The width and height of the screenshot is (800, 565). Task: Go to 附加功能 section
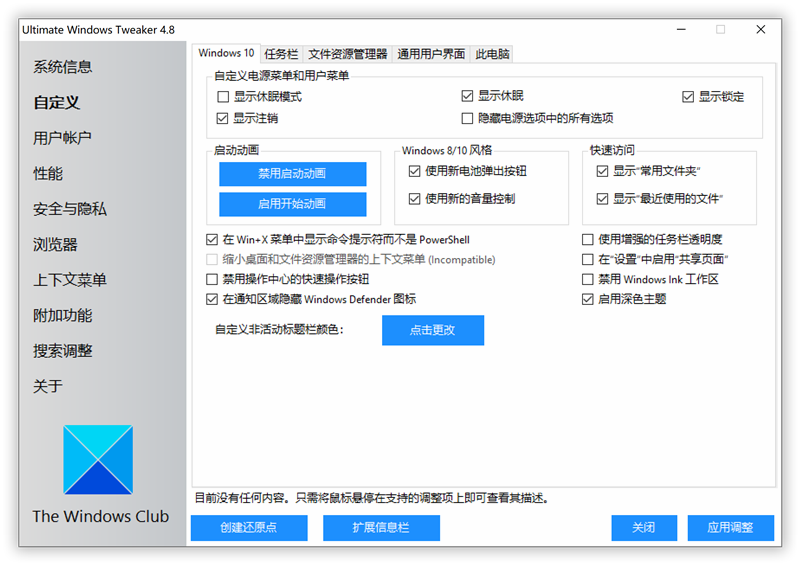[x=62, y=315]
